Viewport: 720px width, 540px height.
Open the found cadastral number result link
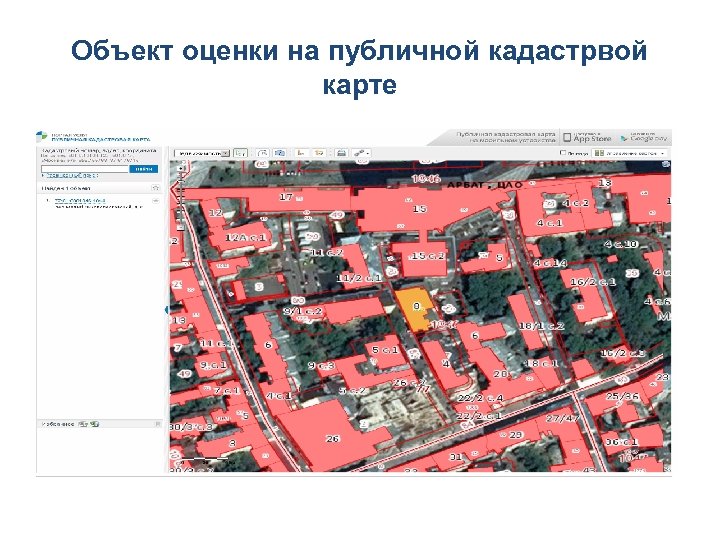(79, 201)
